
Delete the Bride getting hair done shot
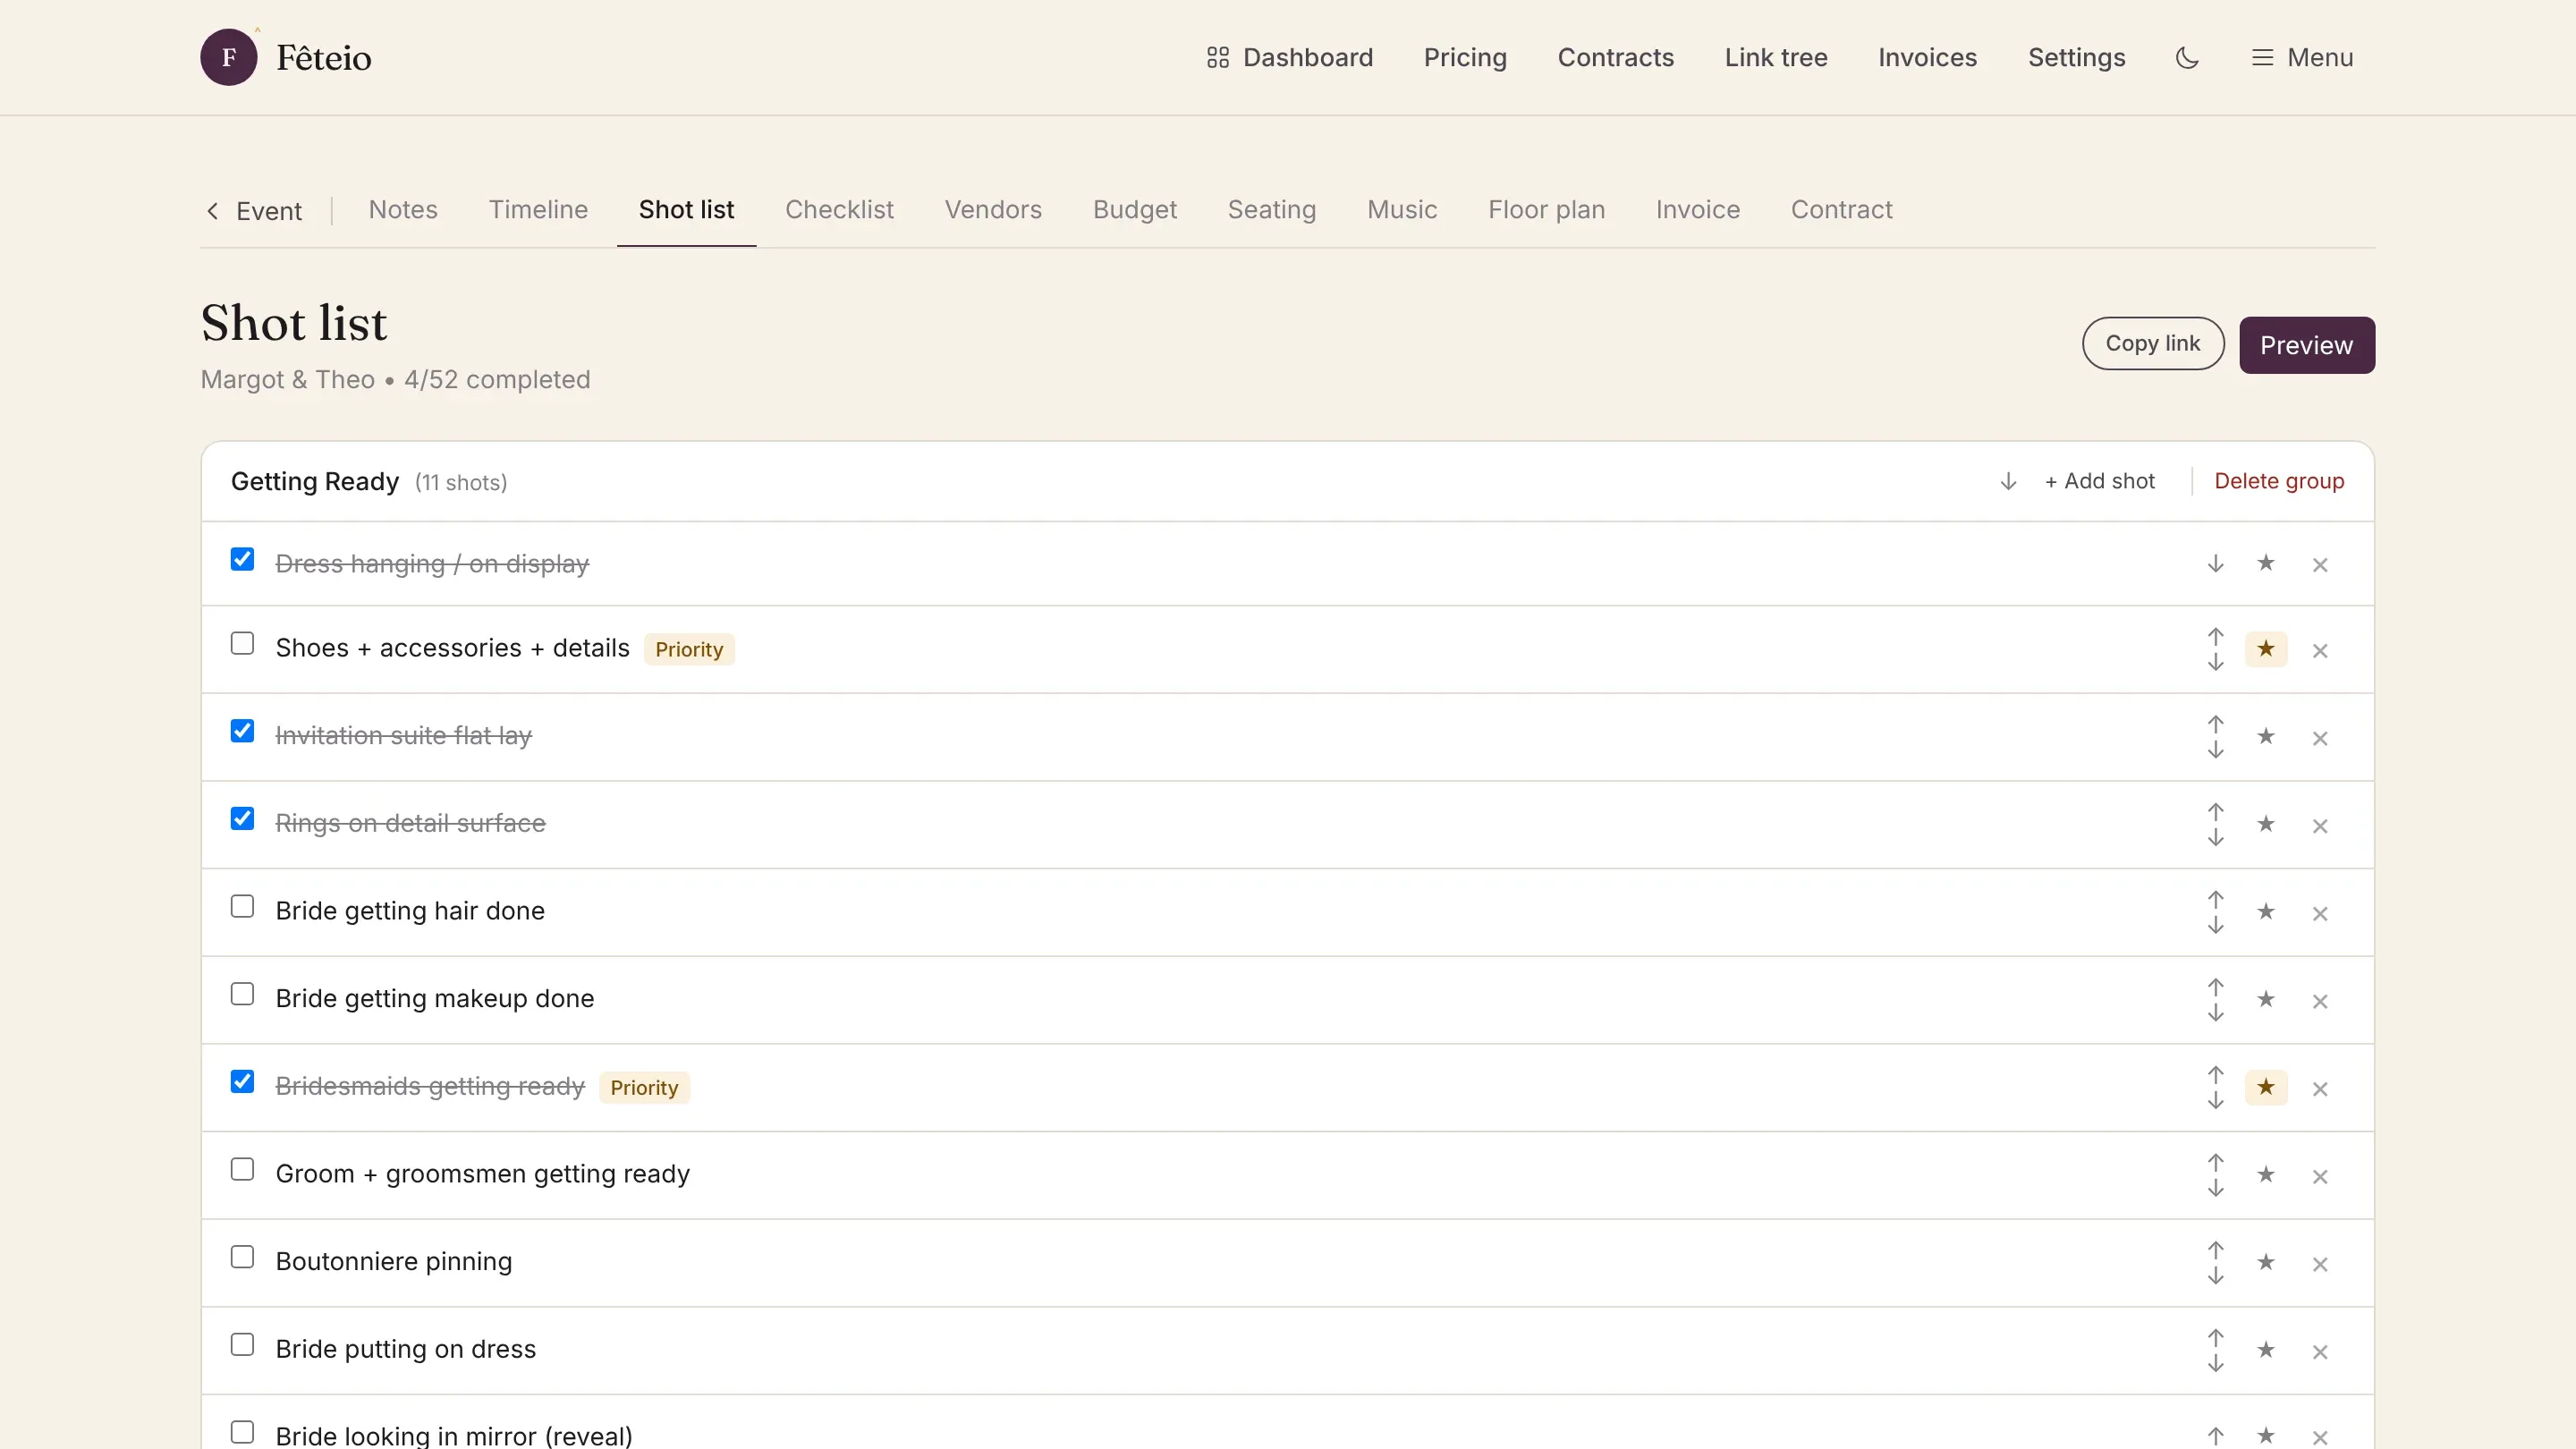coord(2320,914)
